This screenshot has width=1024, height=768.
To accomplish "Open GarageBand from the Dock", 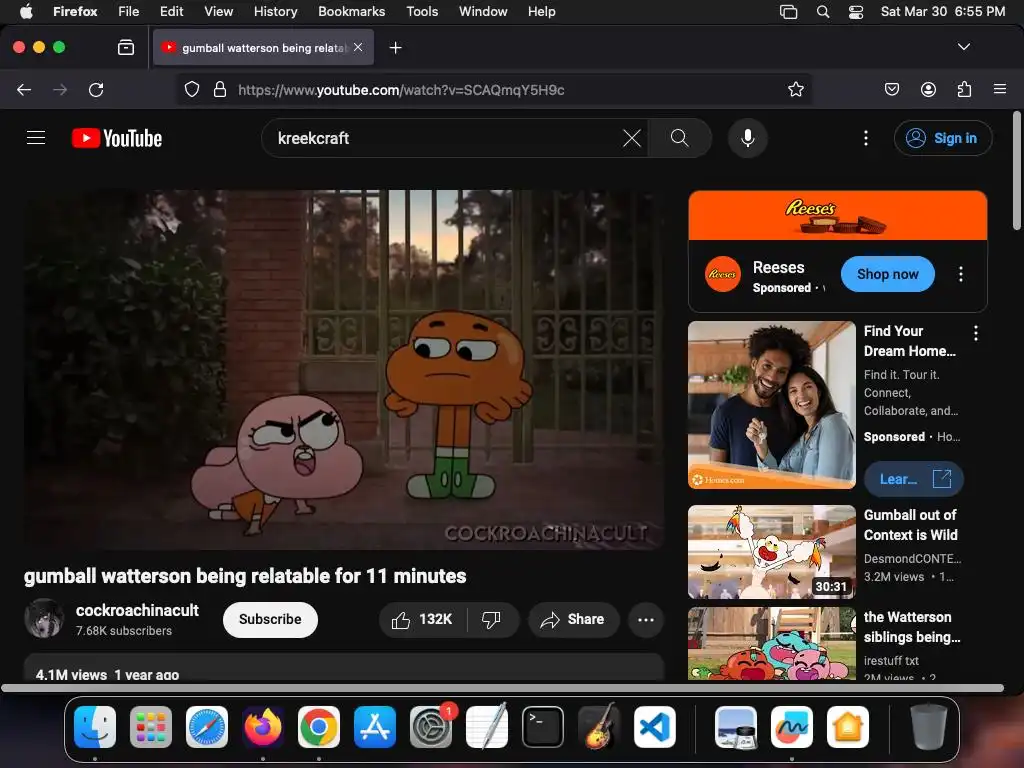I will tap(599, 727).
